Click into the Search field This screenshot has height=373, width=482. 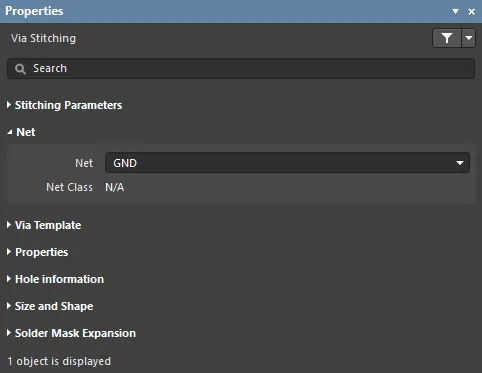[241, 69]
